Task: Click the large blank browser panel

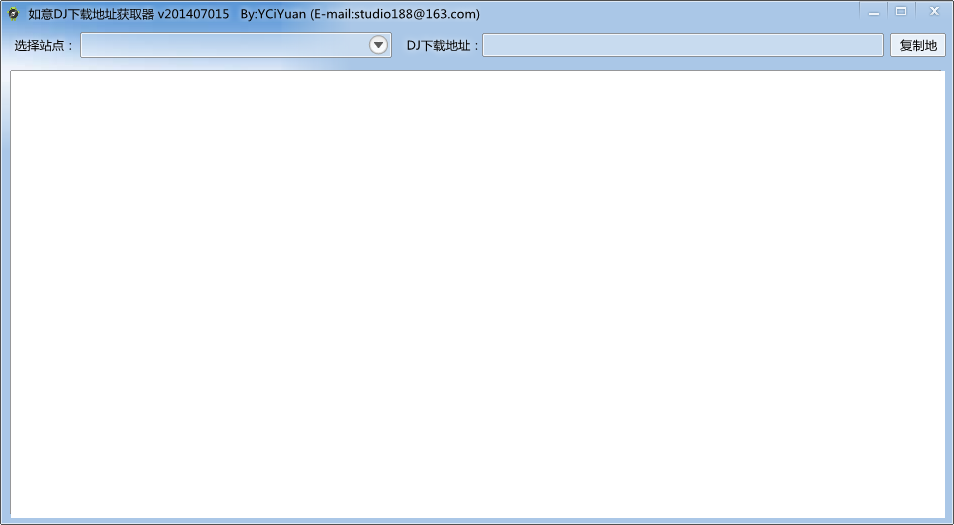Action: pos(478,294)
